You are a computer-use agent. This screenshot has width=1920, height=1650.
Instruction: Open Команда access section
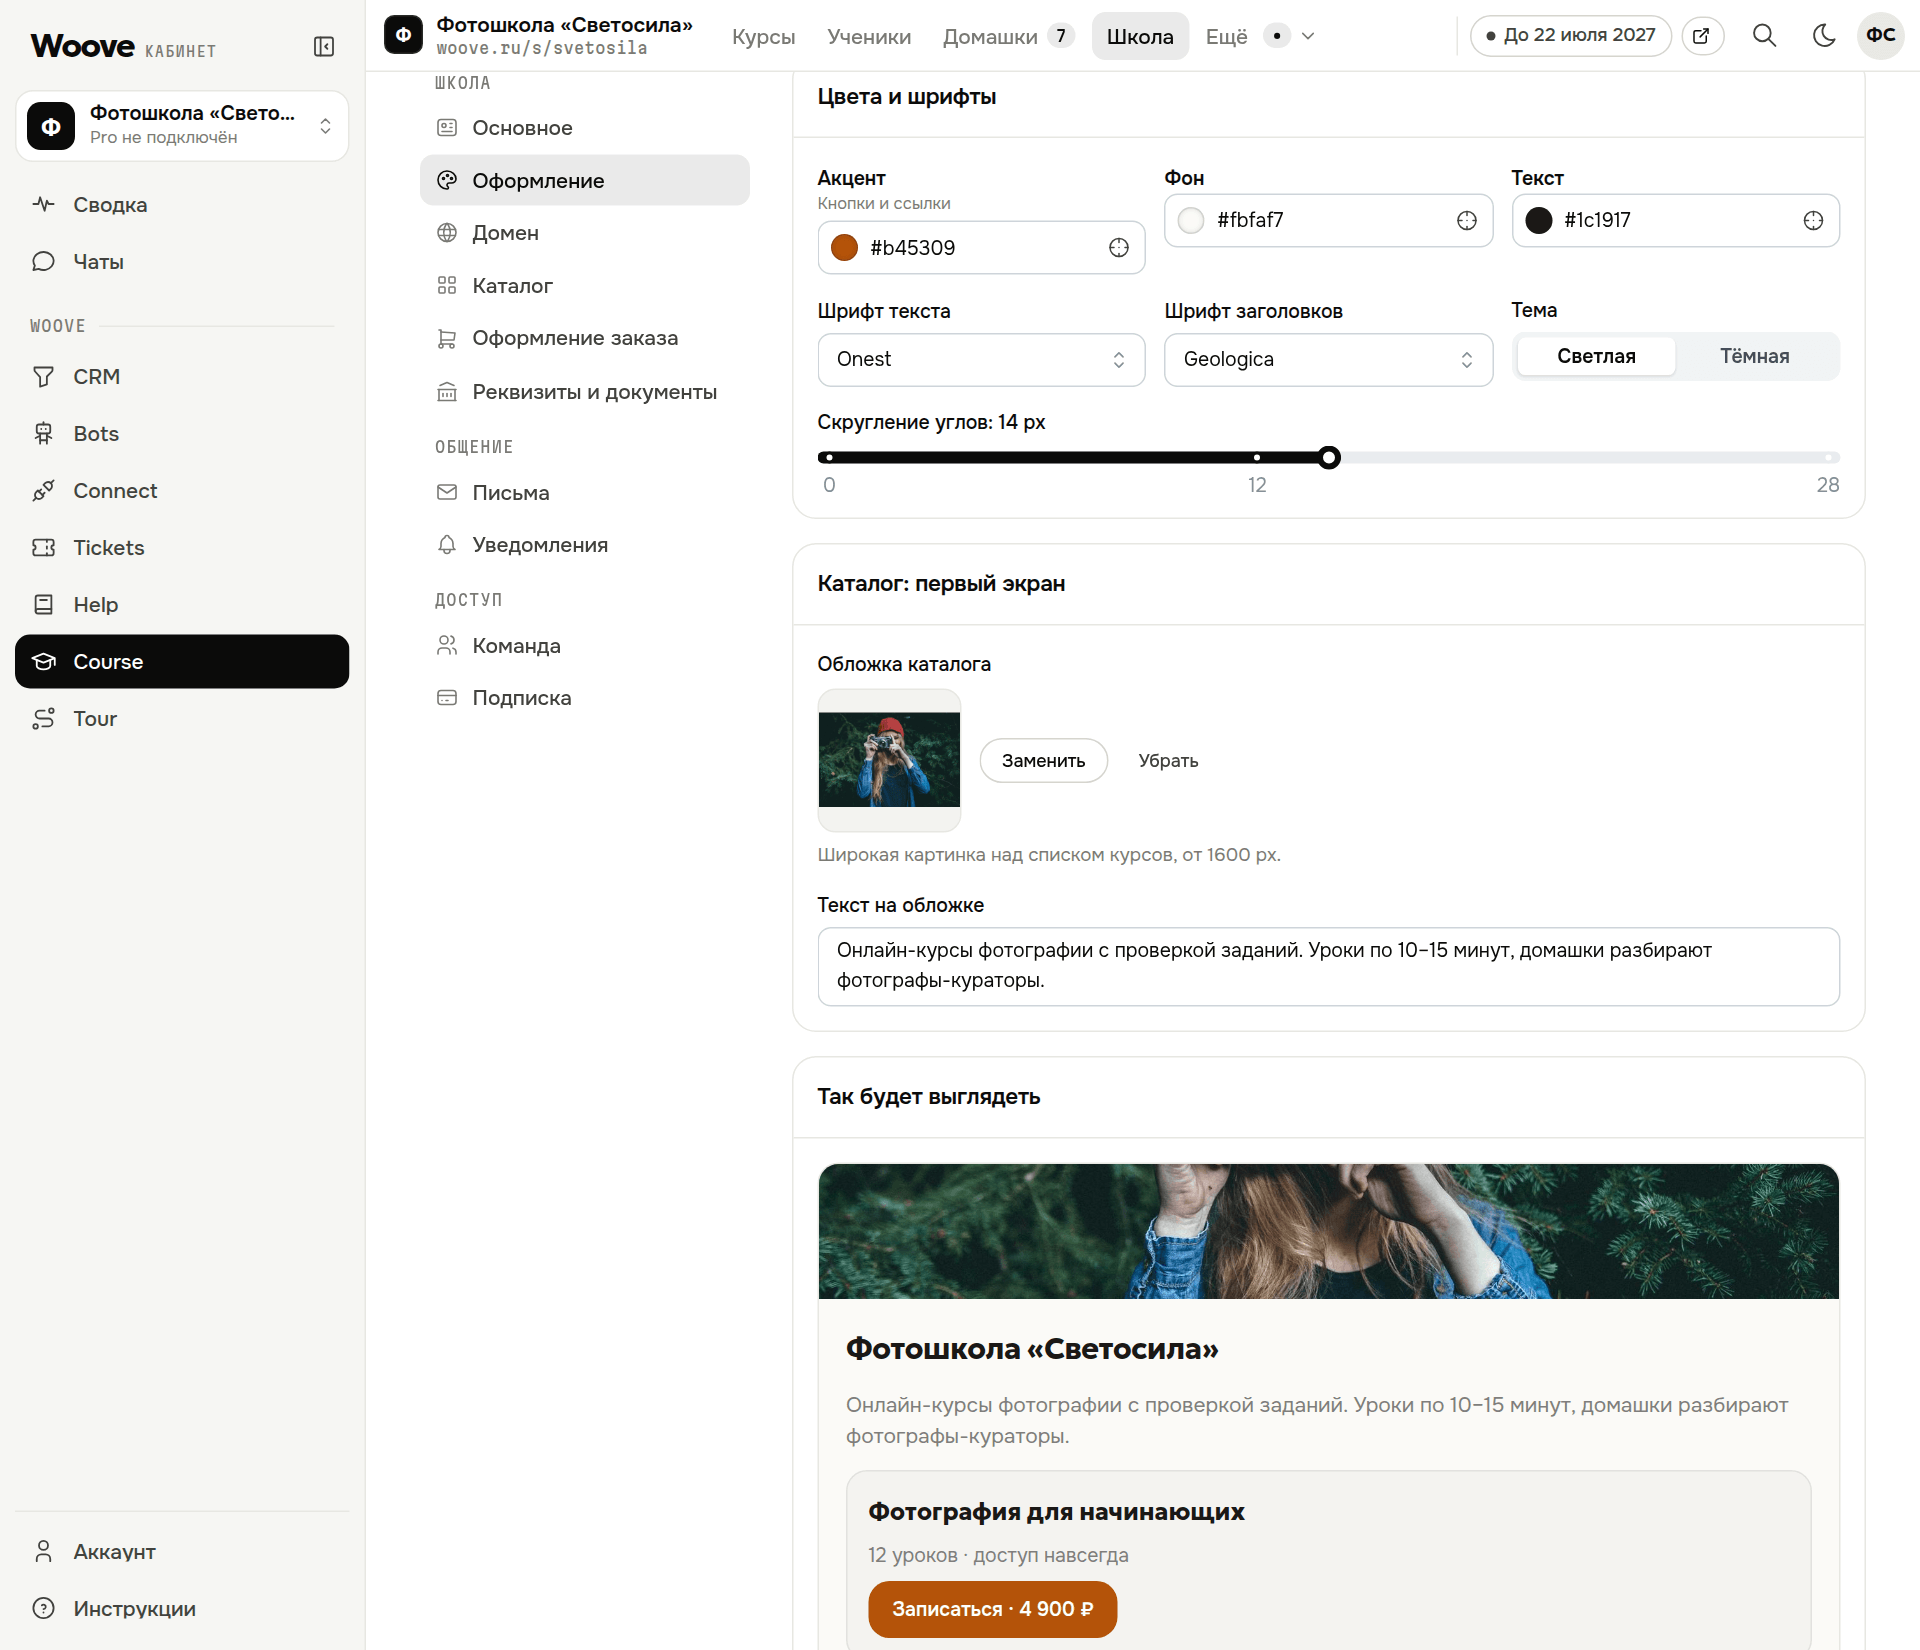(x=584, y=646)
